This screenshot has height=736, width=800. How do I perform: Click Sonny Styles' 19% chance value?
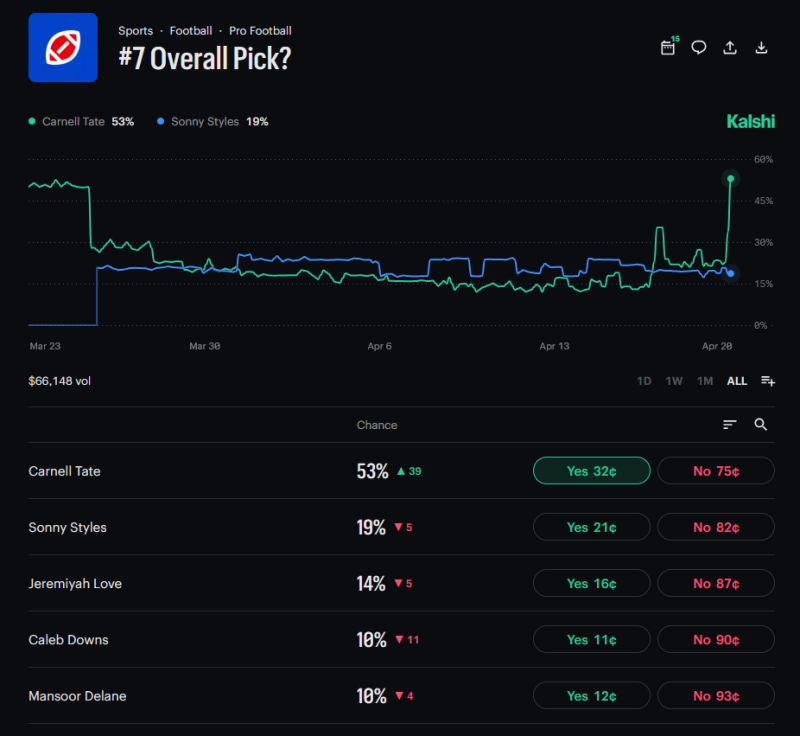(371, 527)
